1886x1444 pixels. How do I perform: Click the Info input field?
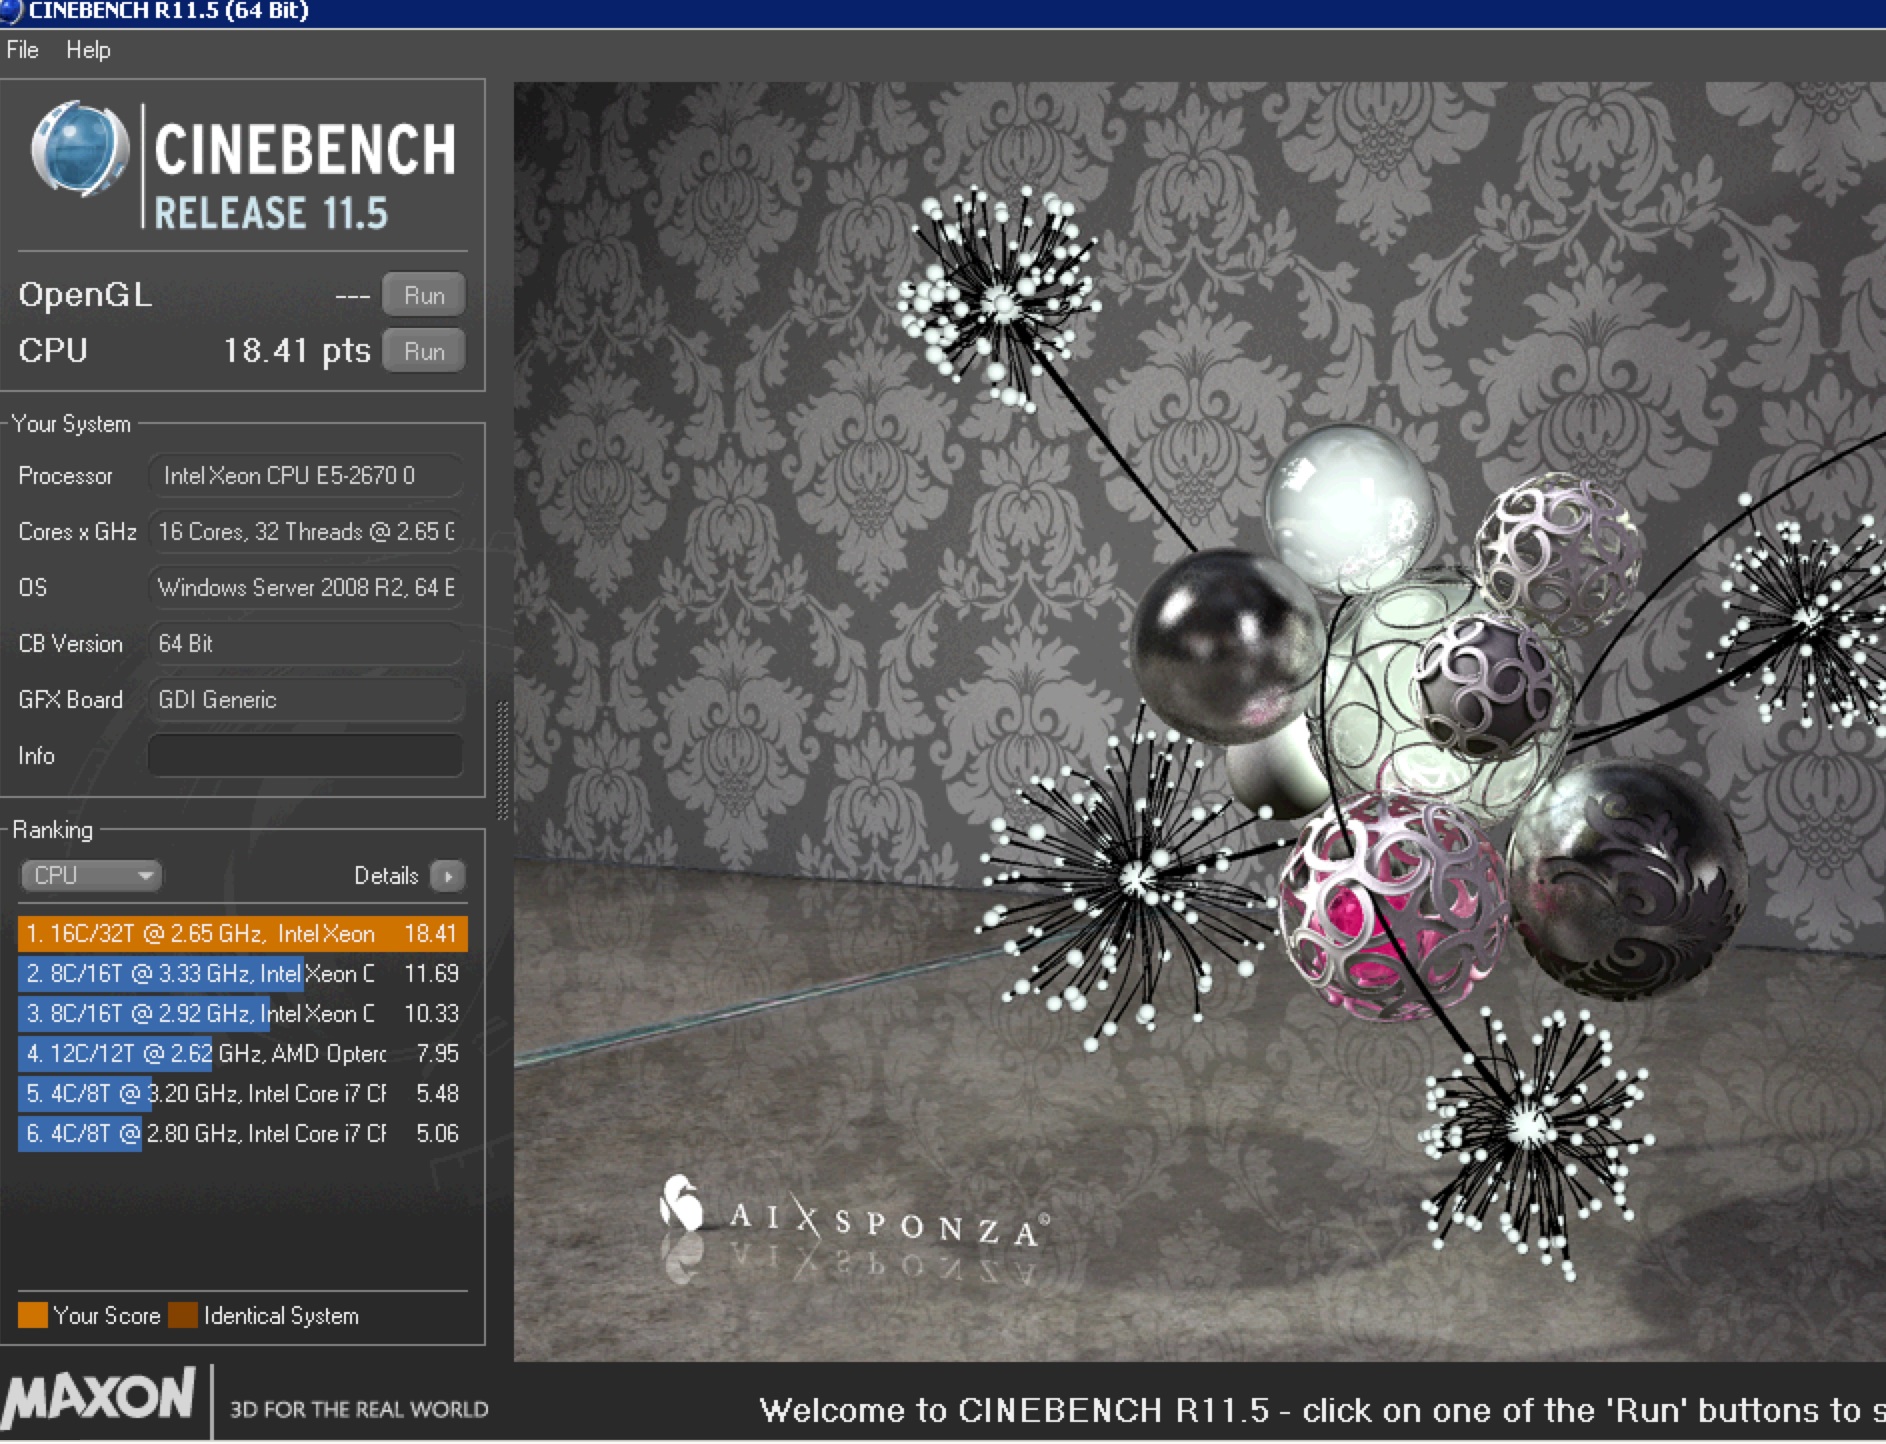pyautogui.click(x=305, y=756)
